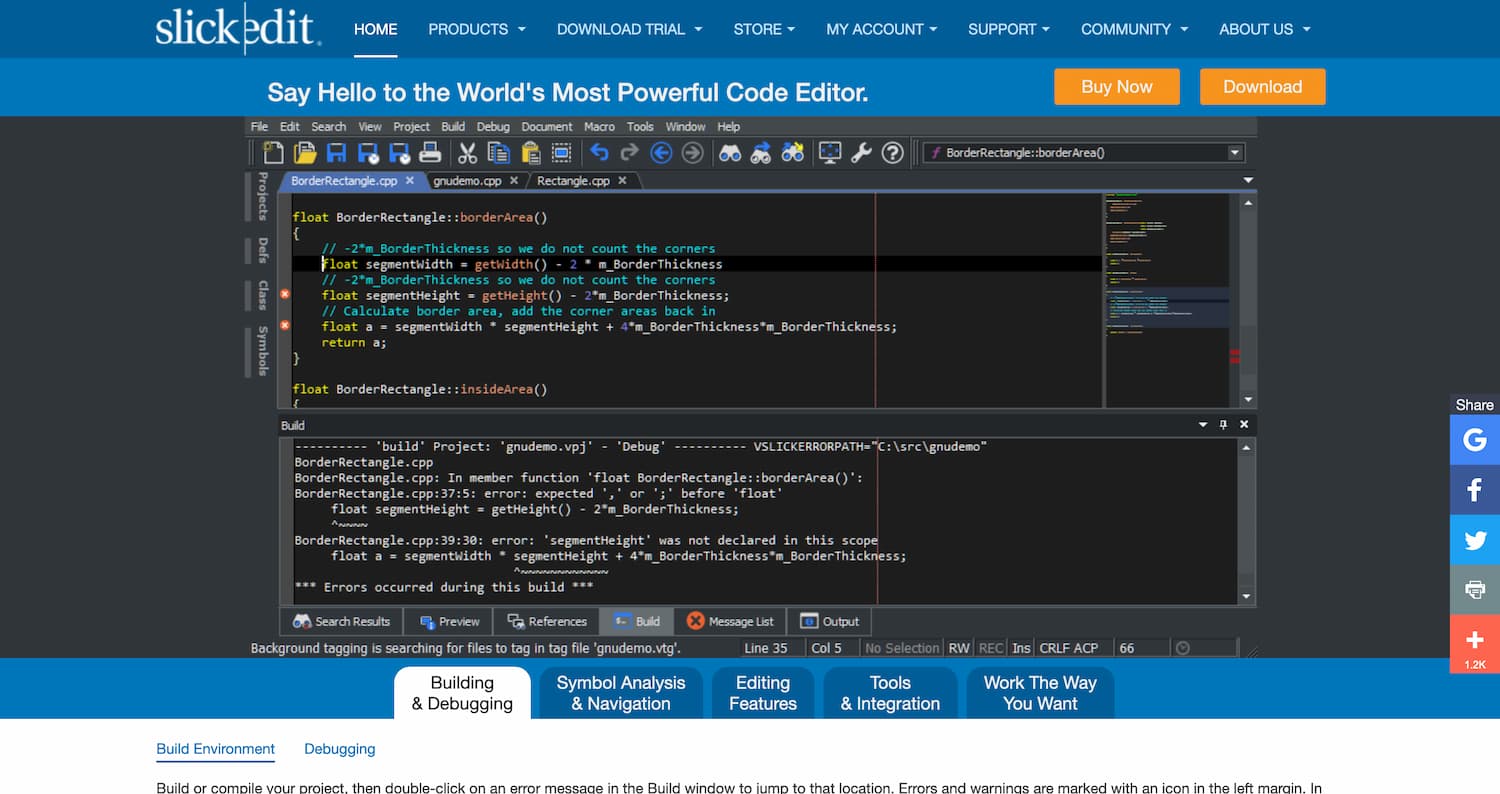Pin the Build output panel
The image size is (1500, 794).
[1222, 423]
